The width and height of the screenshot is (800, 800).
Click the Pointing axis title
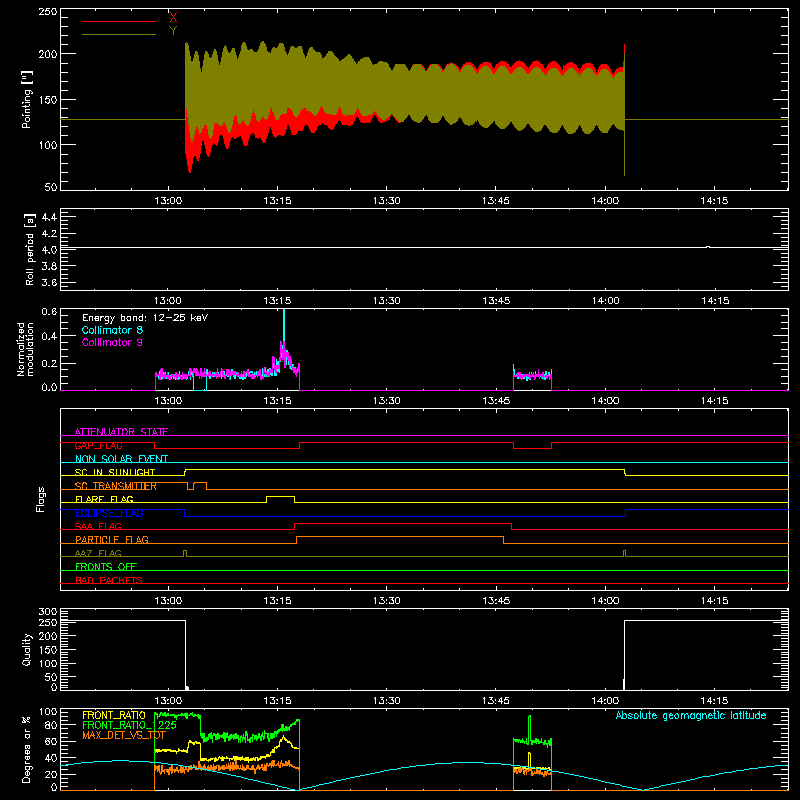[x=27, y=100]
